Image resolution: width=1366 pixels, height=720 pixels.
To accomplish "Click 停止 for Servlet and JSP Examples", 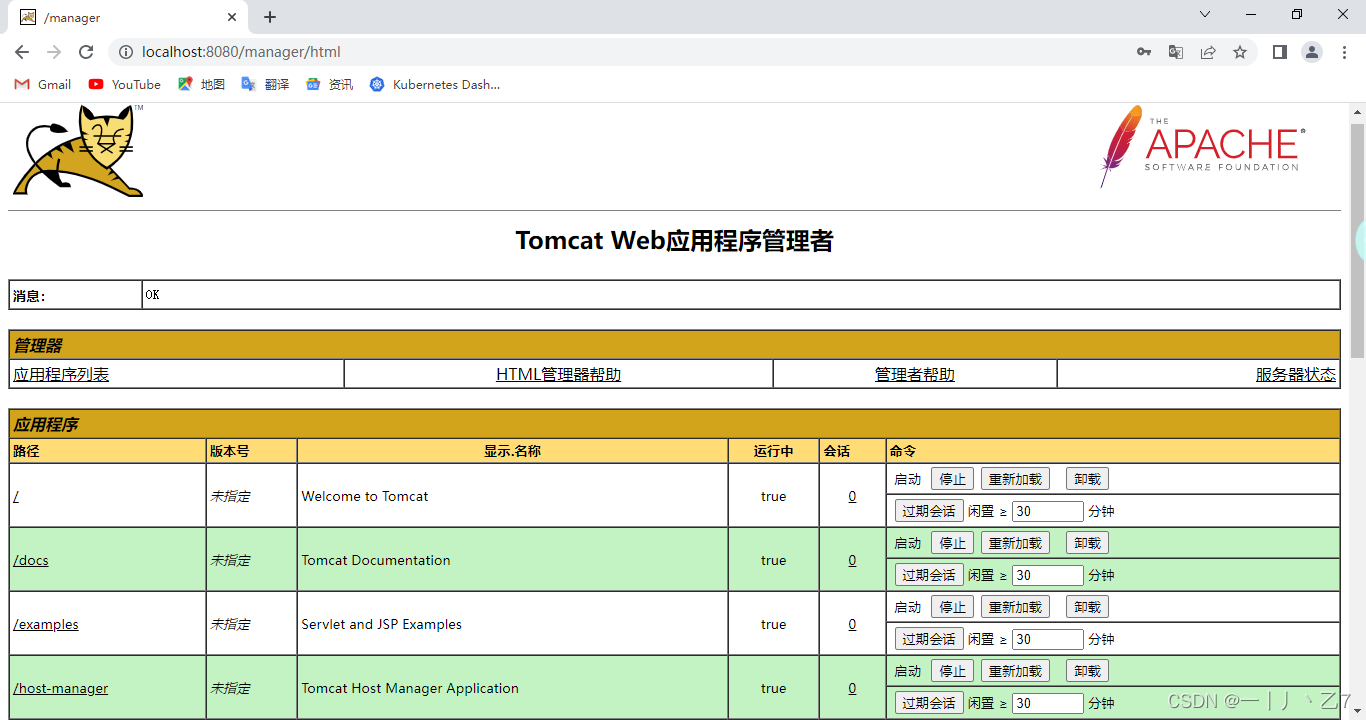I will point(953,607).
